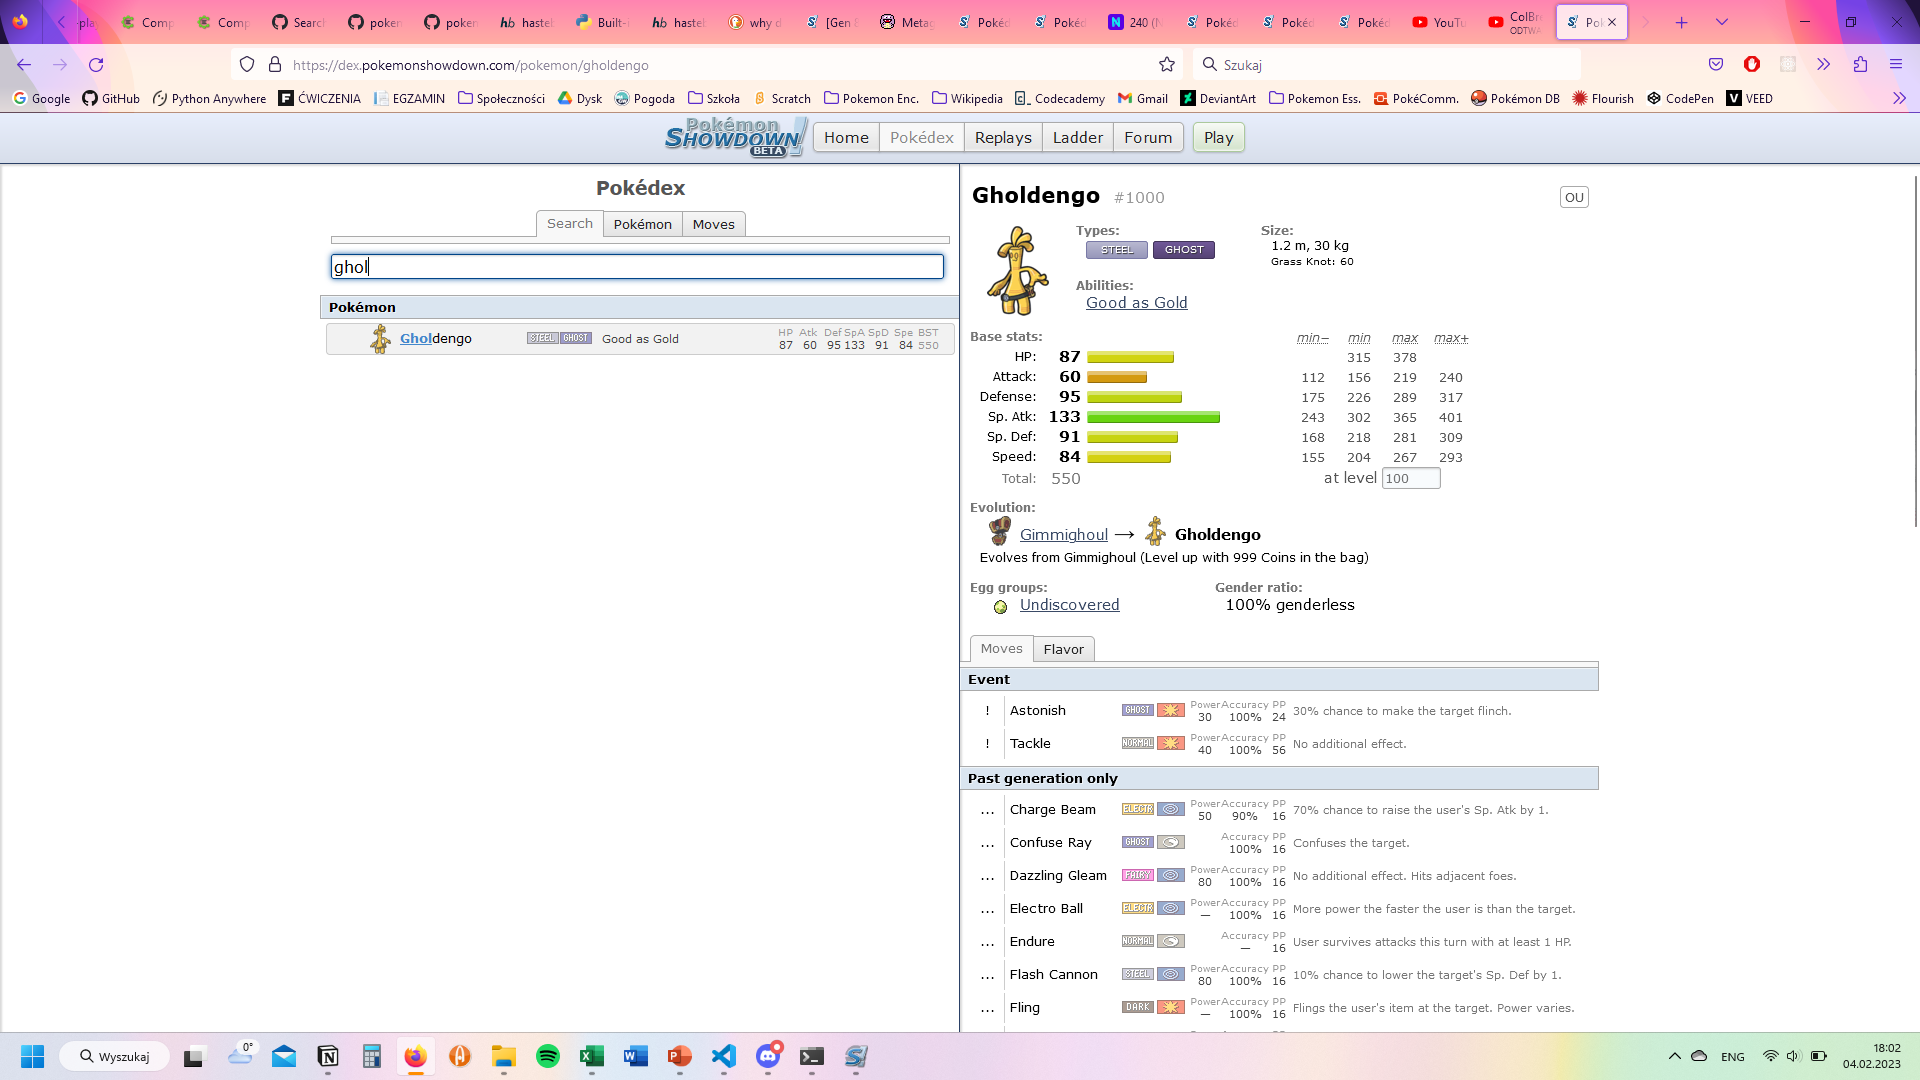The image size is (1920, 1080).
Task: Open the Undiscovered egg group link
Action: [x=1069, y=605]
